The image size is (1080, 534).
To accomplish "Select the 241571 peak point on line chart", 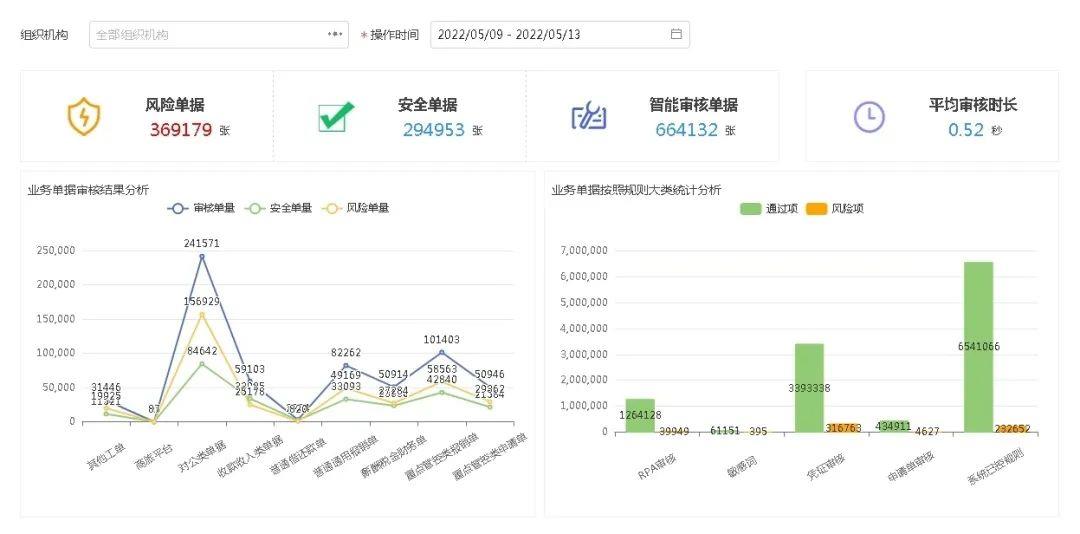I will pos(202,256).
